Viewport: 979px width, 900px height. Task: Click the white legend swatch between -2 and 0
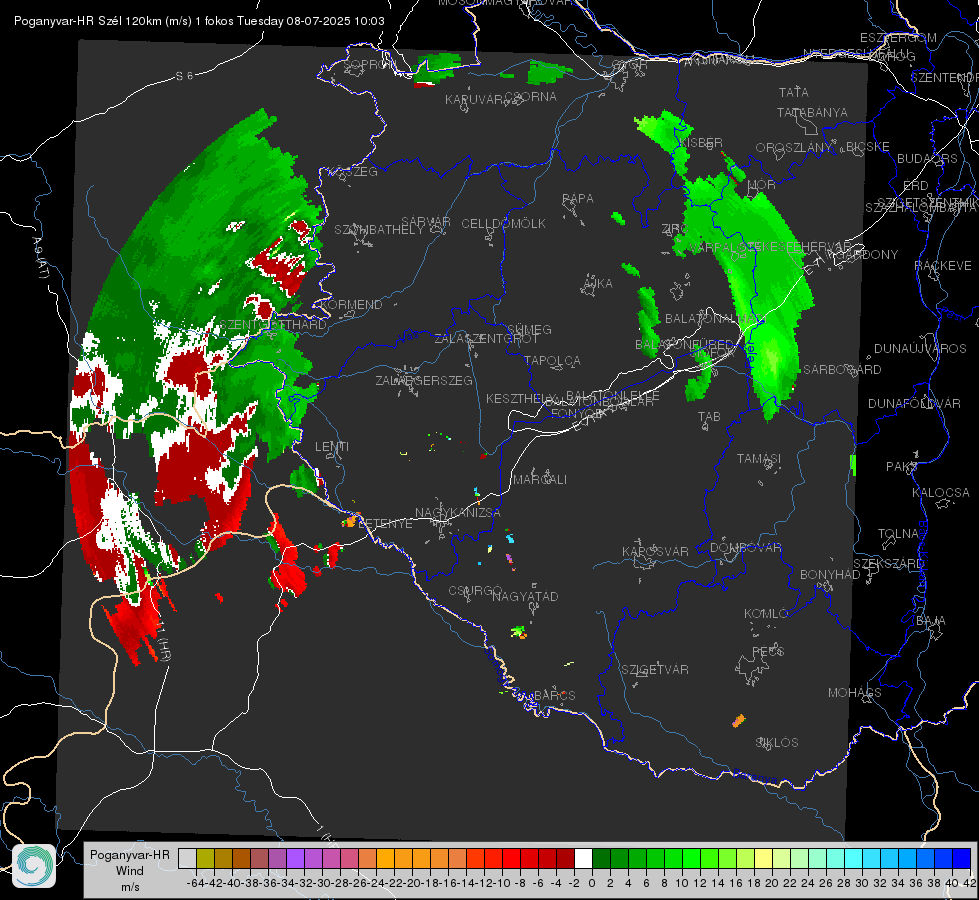tap(583, 859)
